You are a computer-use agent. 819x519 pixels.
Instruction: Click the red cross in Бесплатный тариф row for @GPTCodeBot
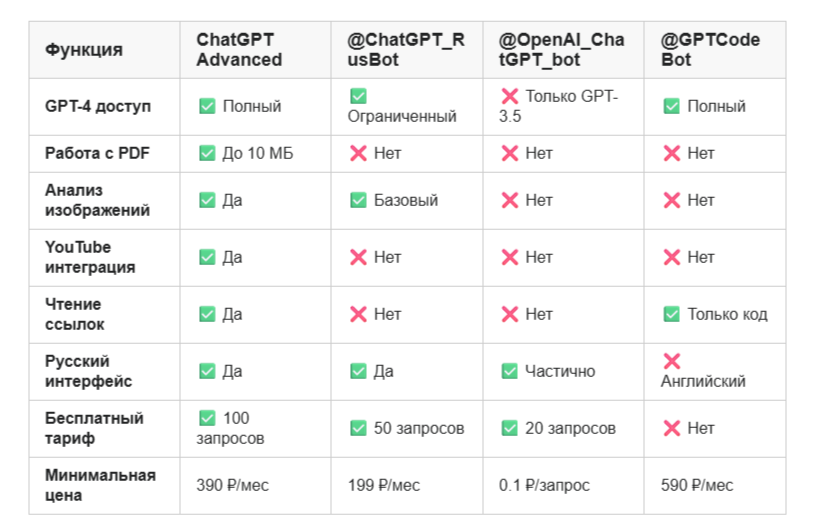pyautogui.click(x=672, y=428)
